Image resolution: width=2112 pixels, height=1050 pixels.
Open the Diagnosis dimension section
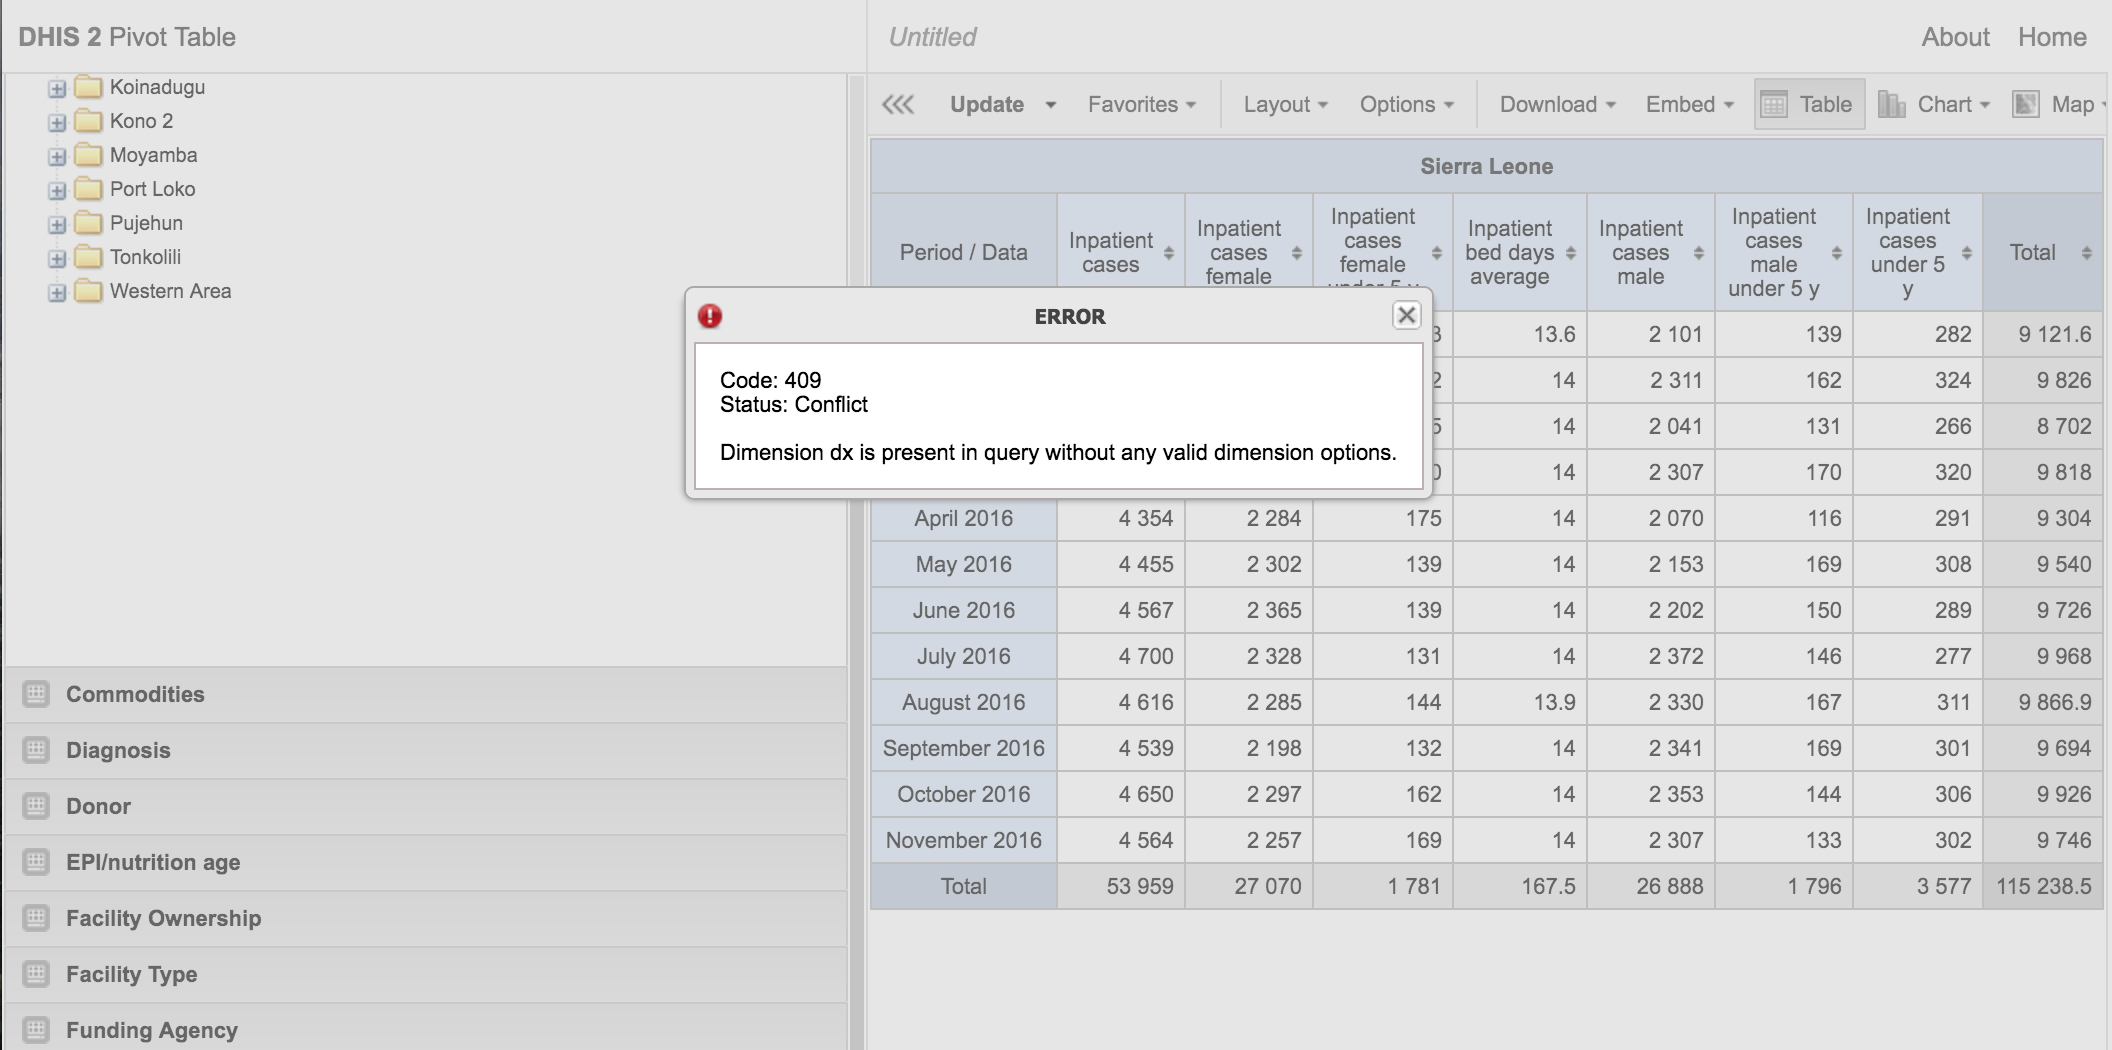[118, 750]
